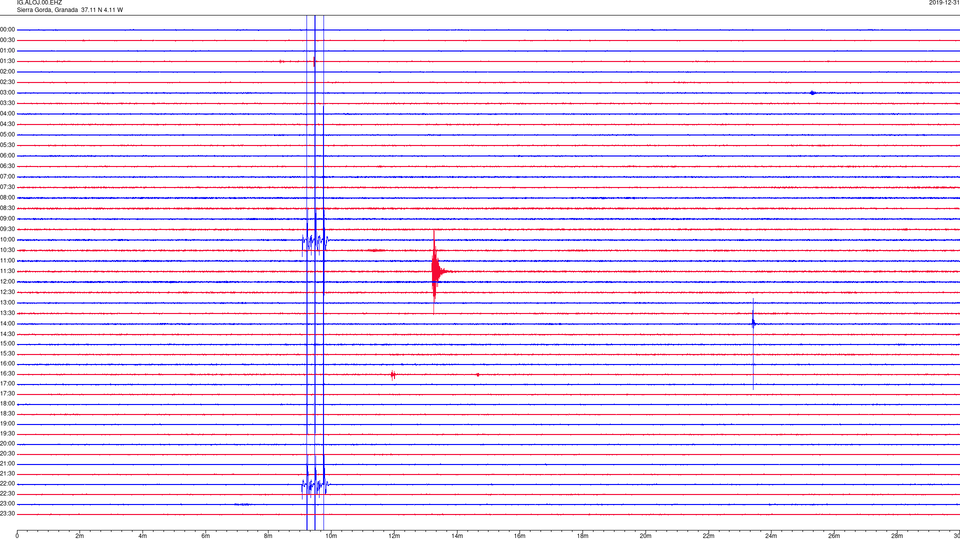This screenshot has width=960, height=540.
Task: Select the 04:00 time label
Action: 7,113
